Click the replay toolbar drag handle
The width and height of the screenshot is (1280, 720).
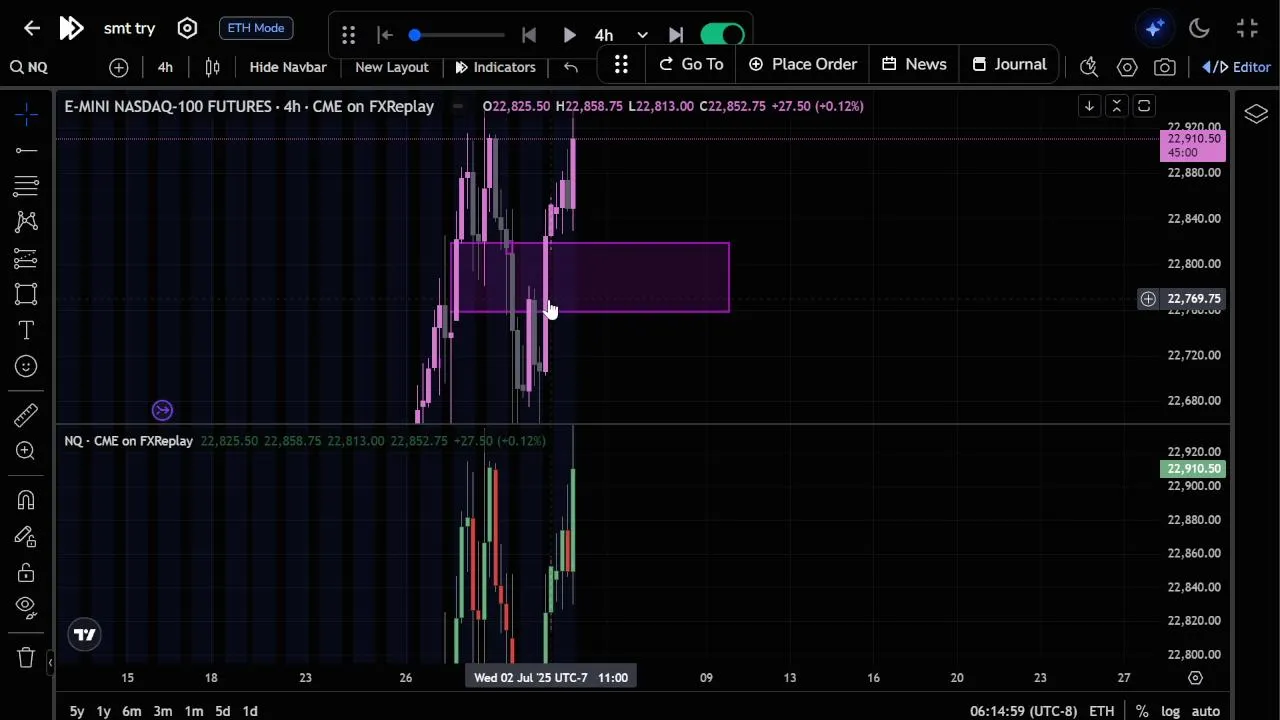[349, 36]
